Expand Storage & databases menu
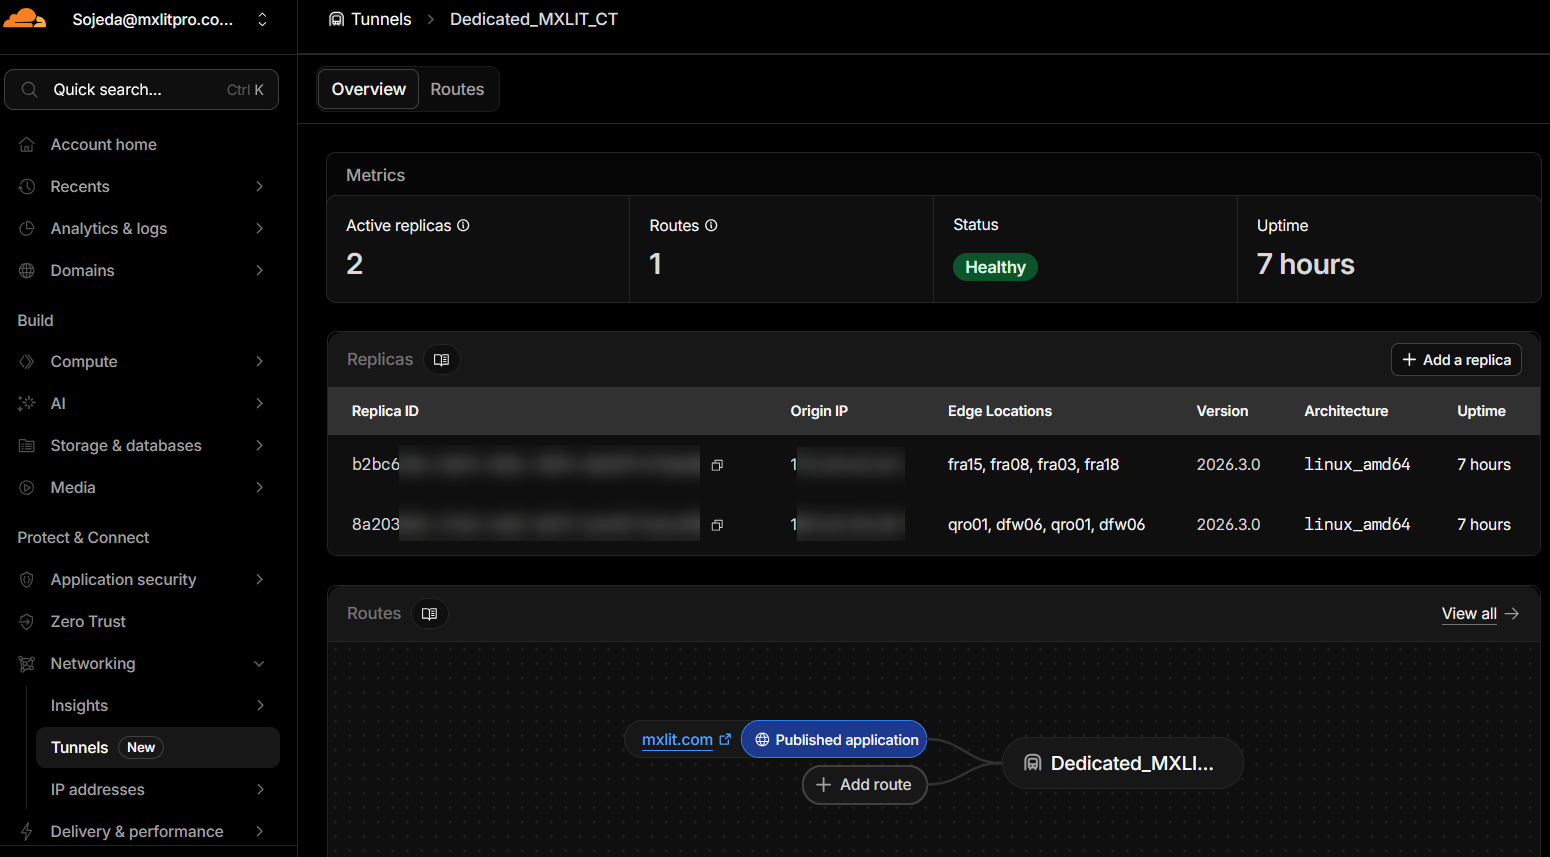The image size is (1550, 857). click(259, 446)
